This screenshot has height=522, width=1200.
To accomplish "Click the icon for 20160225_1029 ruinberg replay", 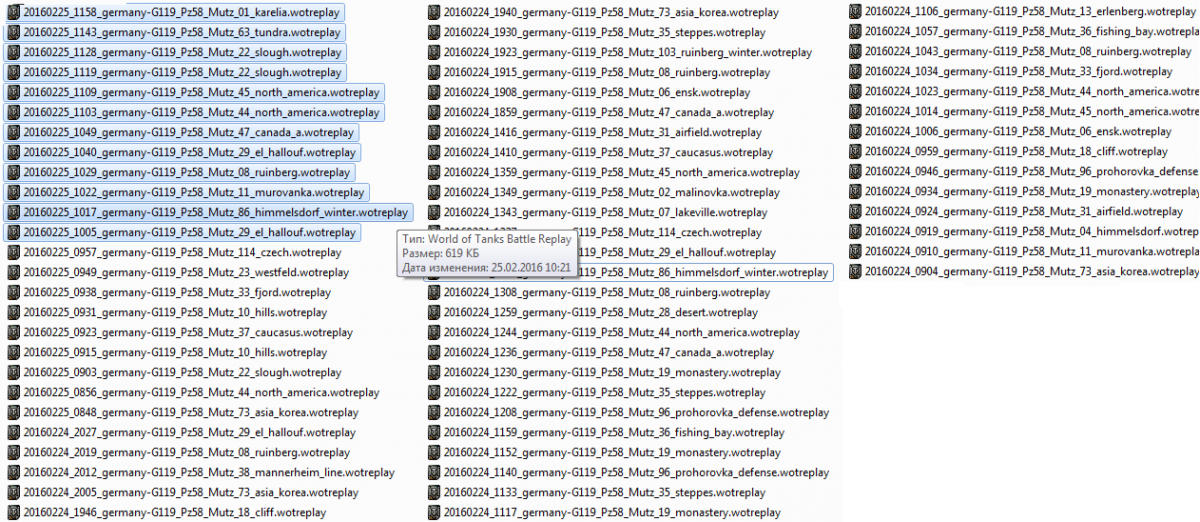I will pyautogui.click(x=13, y=173).
